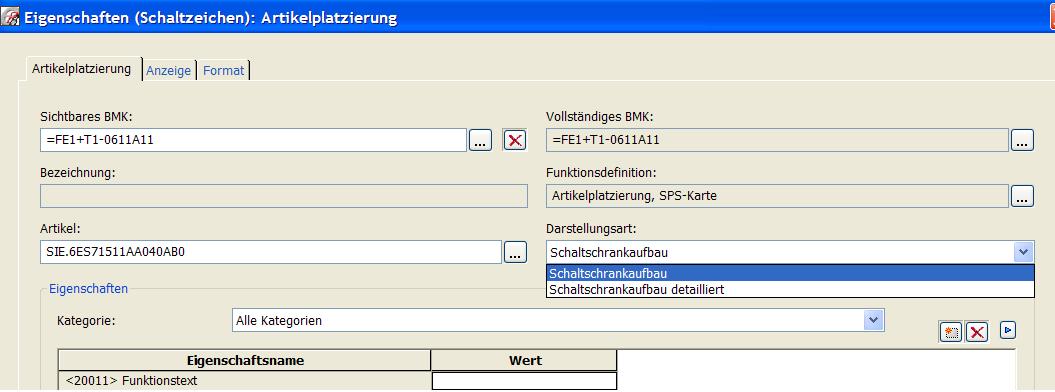Click the 'Eigenschaften' group title
1055x392 pixels.
pyautogui.click(x=89, y=288)
